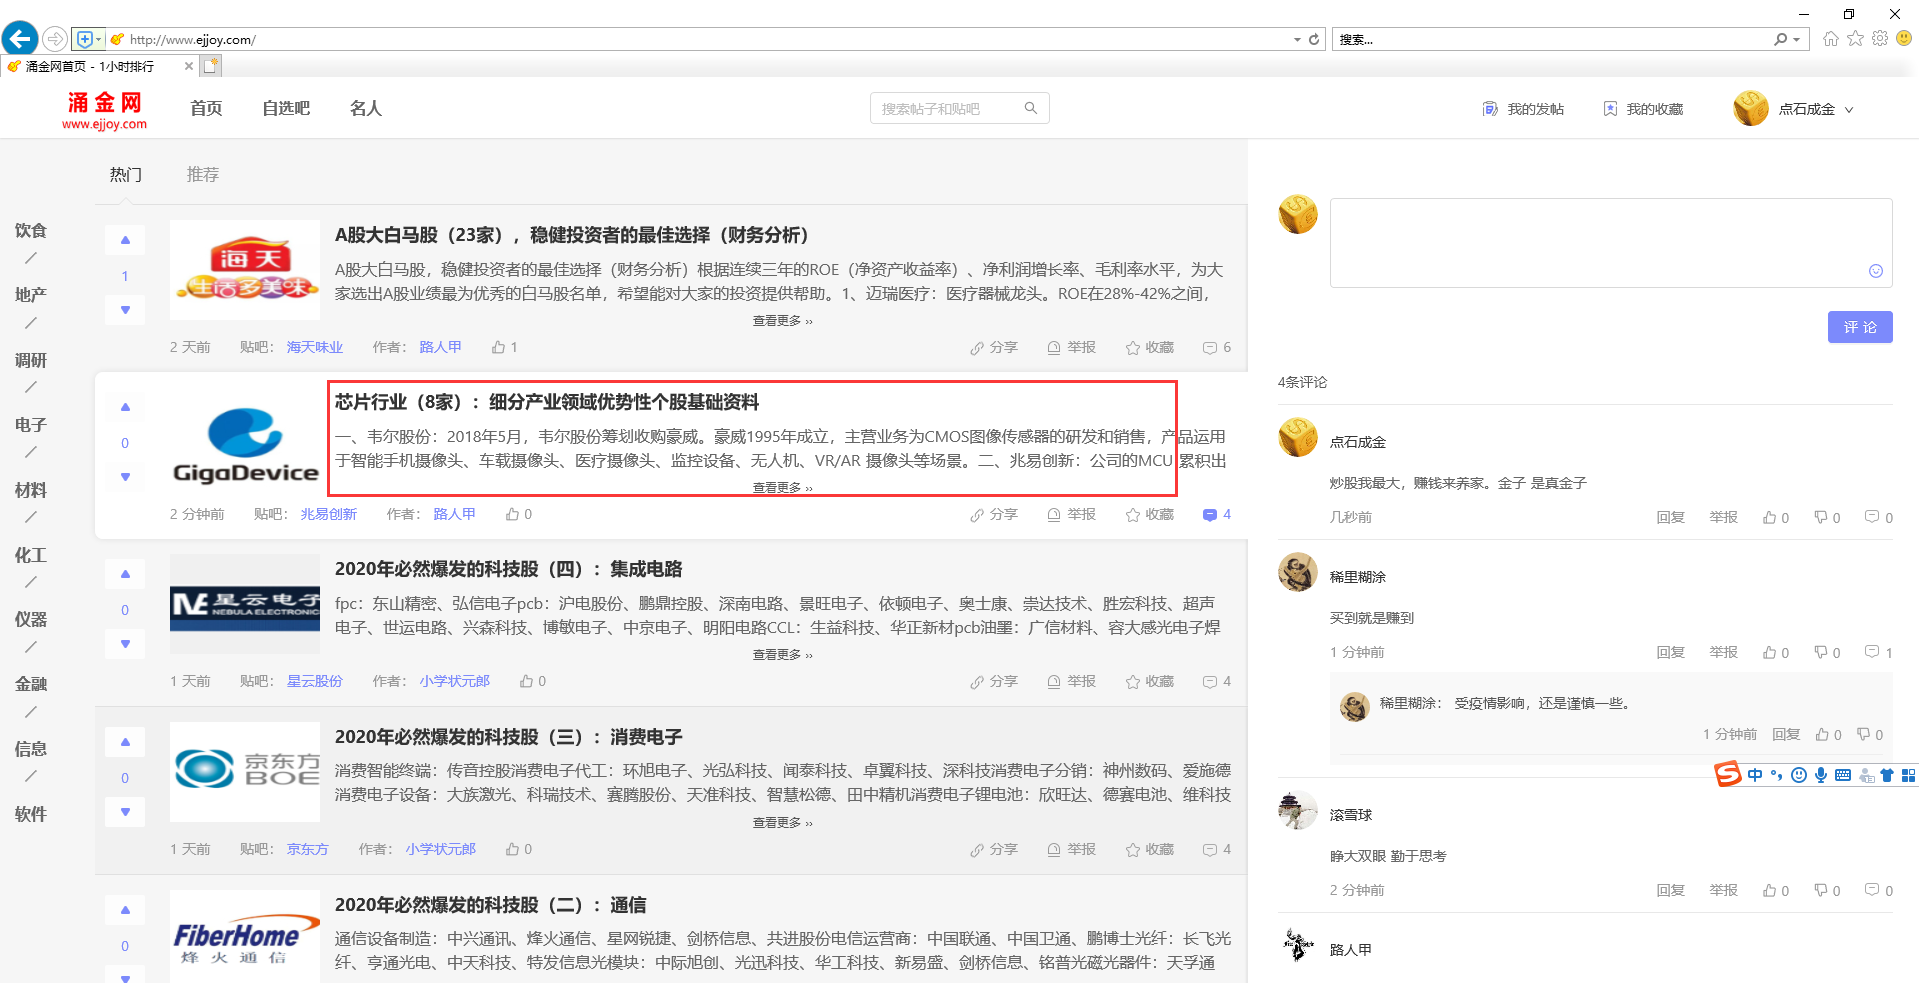Reply to 点石成金's comment
Image resolution: width=1919 pixels, height=983 pixels.
click(1670, 517)
